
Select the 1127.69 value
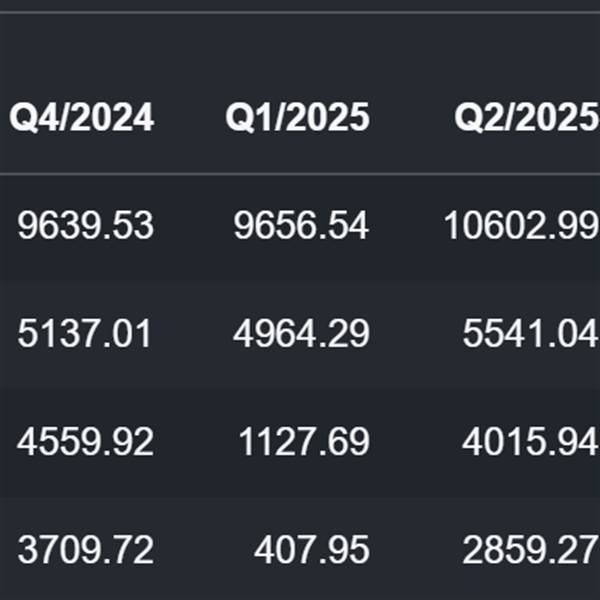click(304, 442)
